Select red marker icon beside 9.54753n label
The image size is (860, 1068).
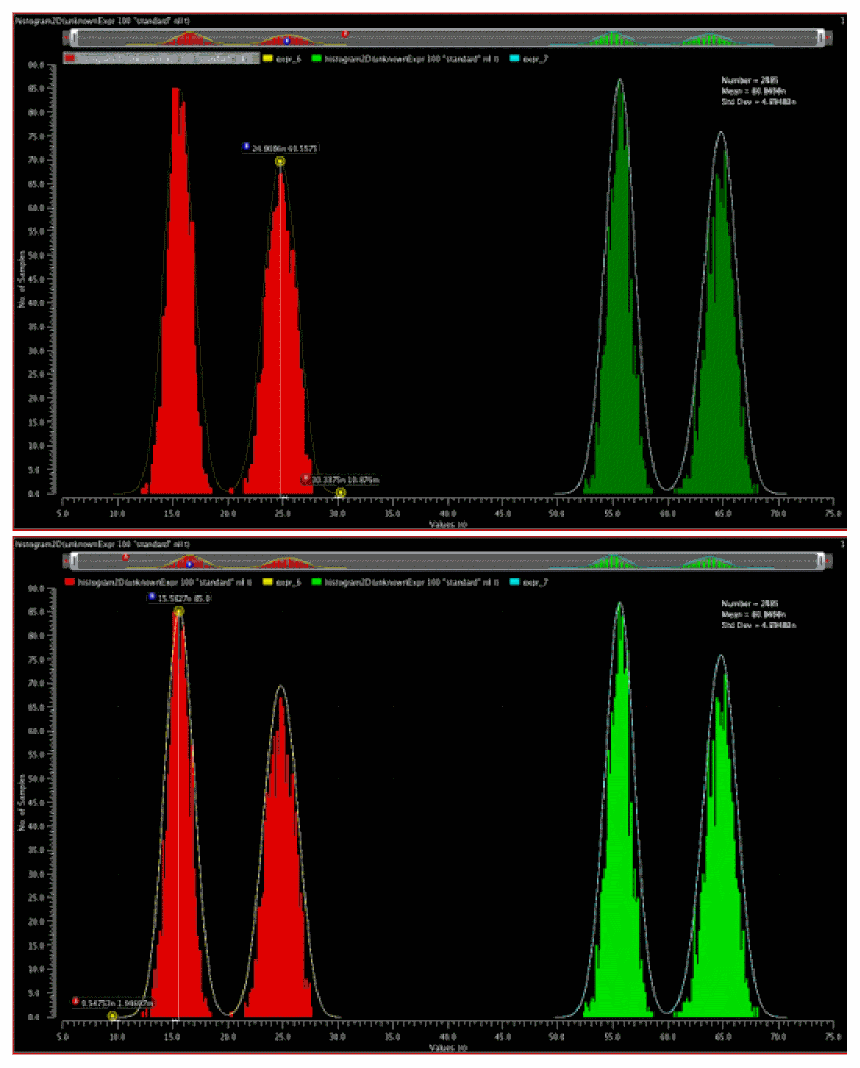(x=76, y=1001)
